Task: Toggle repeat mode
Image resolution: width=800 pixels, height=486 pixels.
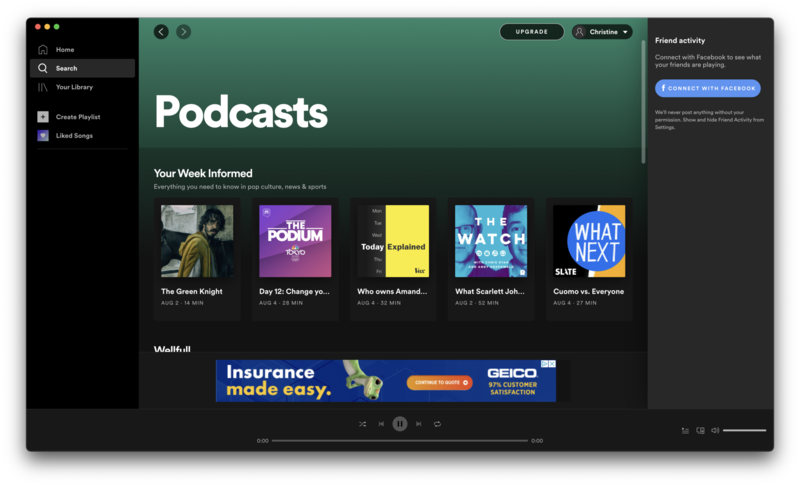Action: click(437, 424)
